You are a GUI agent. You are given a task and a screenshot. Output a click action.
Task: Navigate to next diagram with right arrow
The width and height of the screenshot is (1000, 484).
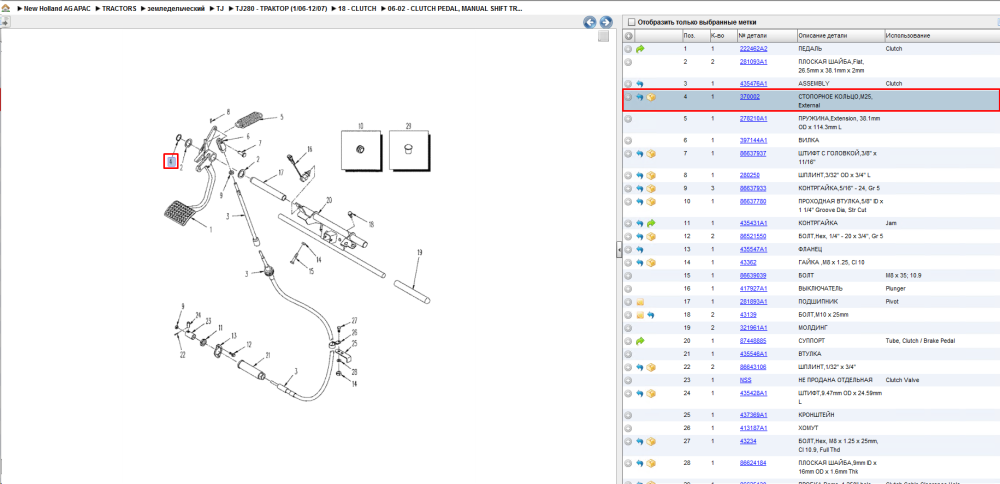point(605,22)
